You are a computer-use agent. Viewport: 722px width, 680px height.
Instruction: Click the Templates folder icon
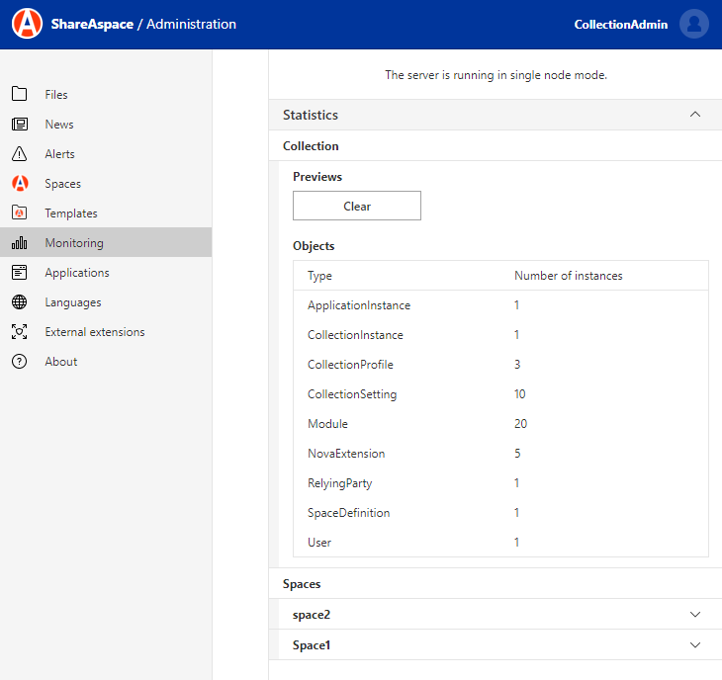19,213
